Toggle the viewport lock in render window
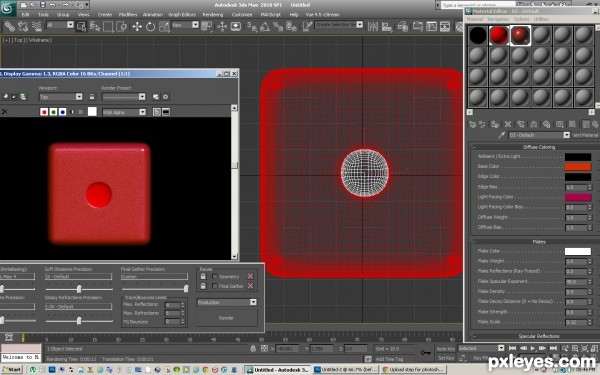The image size is (600, 375). coord(92,97)
